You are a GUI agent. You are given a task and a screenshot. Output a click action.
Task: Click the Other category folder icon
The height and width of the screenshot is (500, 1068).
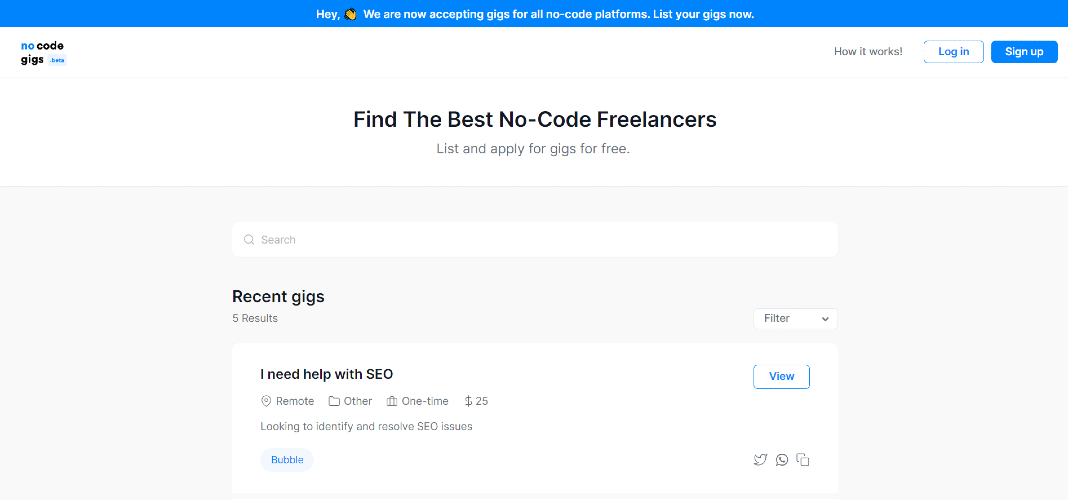pos(334,401)
